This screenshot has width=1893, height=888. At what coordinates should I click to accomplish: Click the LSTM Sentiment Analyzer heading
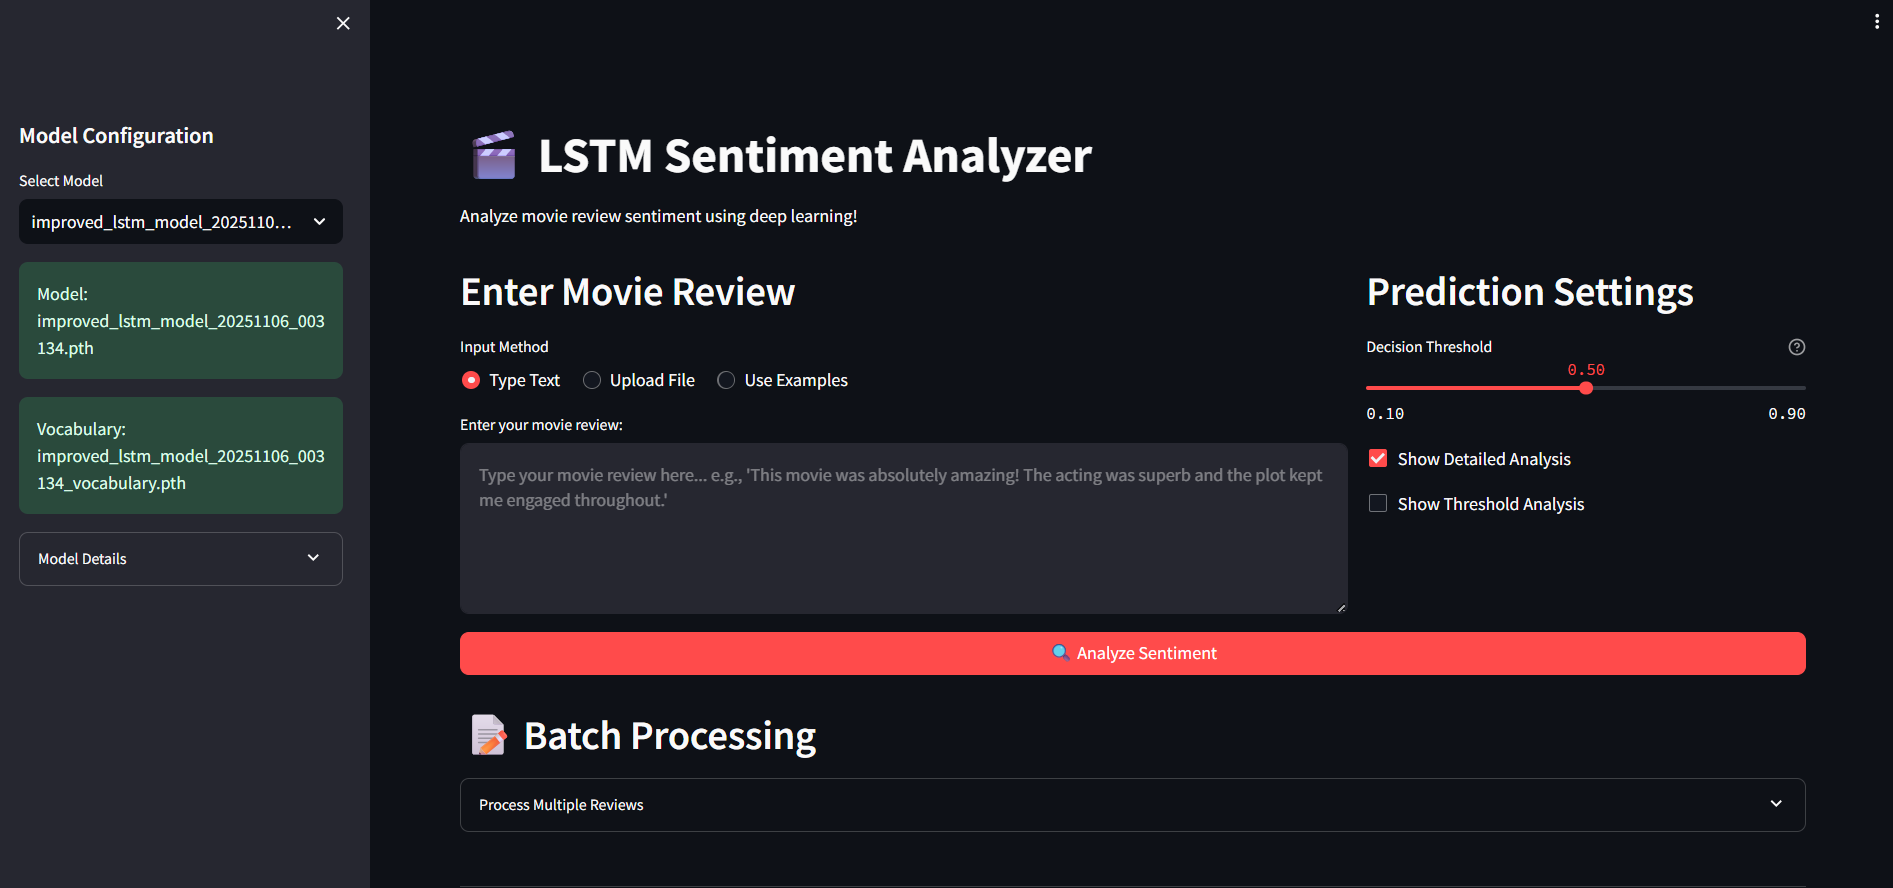[815, 156]
